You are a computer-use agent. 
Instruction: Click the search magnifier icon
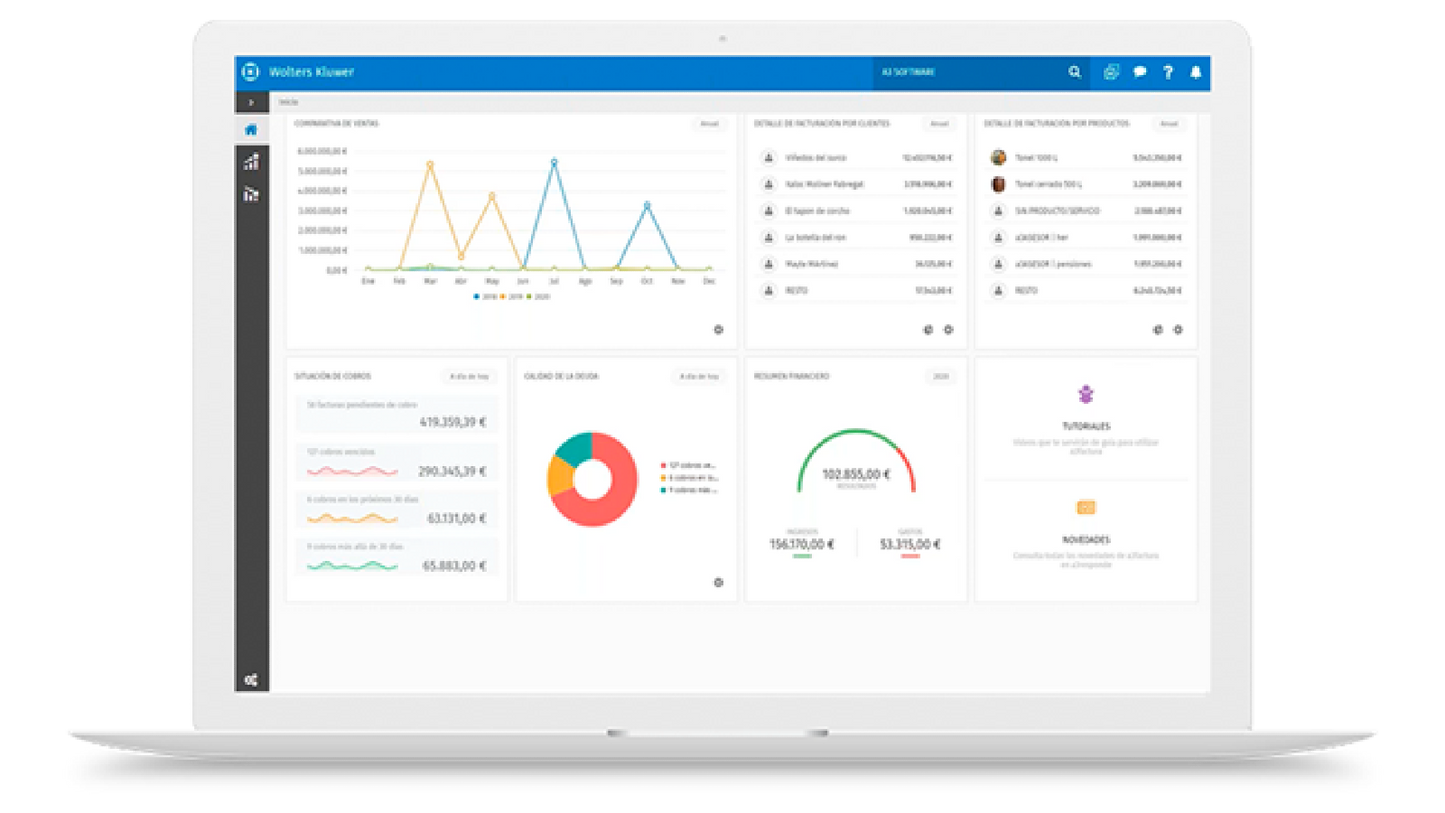[1074, 72]
